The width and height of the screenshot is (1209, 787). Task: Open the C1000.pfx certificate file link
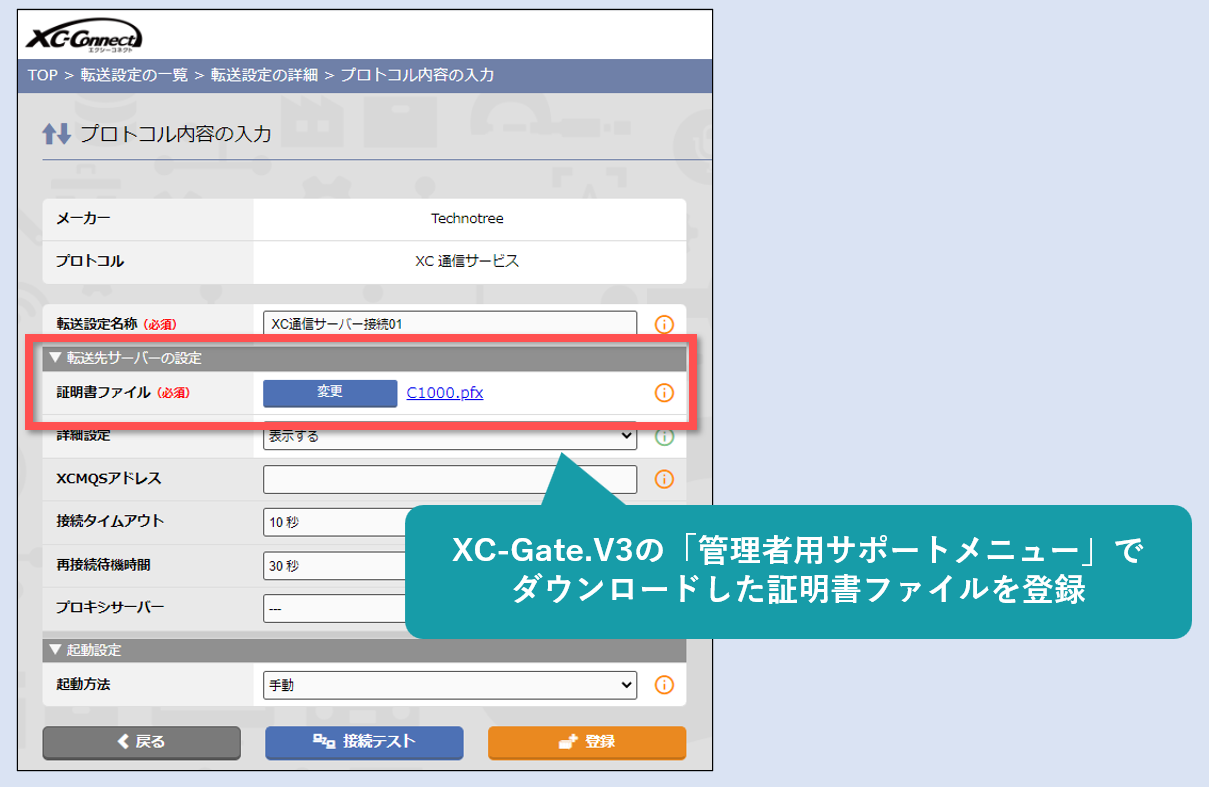[x=445, y=393]
